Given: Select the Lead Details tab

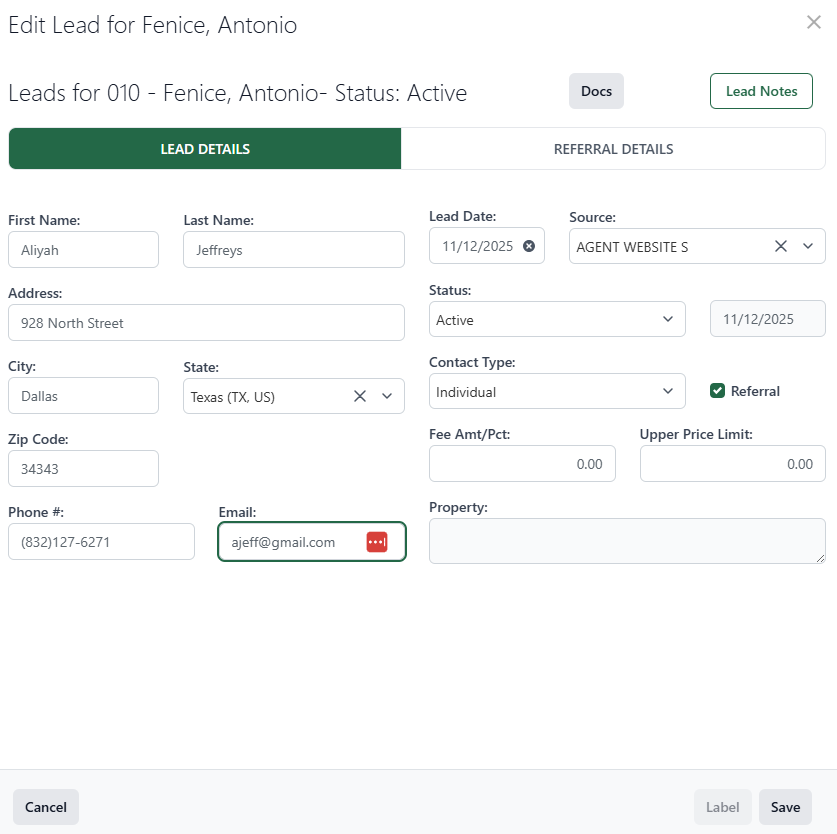Looking at the screenshot, I should 204,148.
